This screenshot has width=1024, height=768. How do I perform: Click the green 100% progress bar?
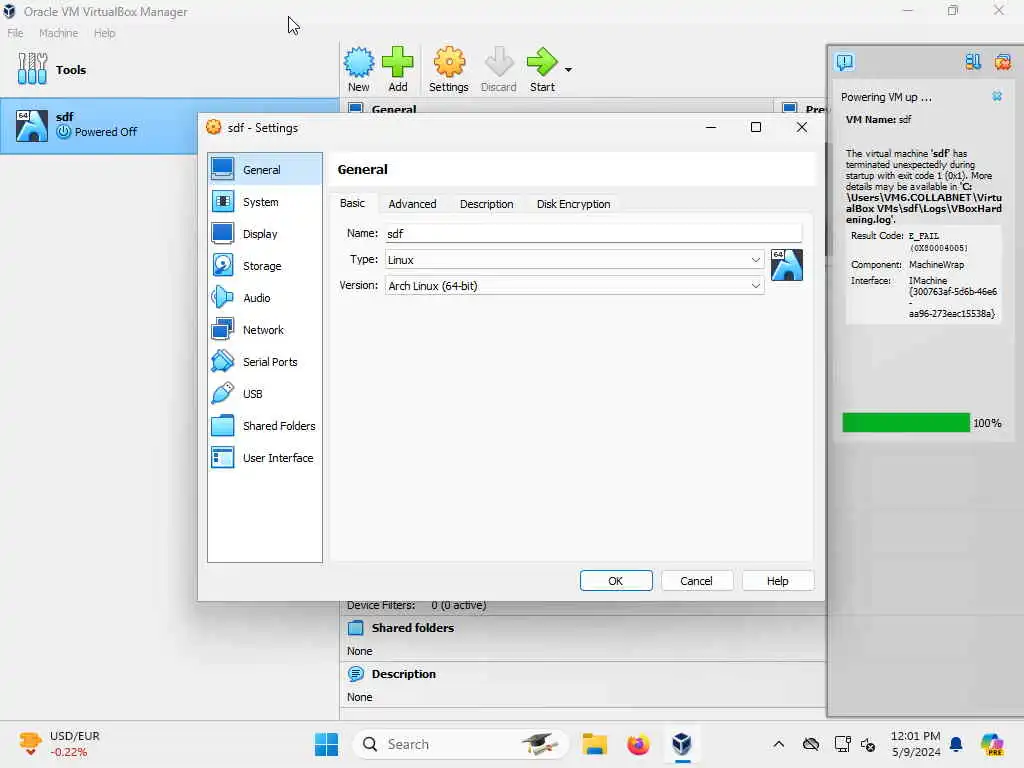pos(906,423)
